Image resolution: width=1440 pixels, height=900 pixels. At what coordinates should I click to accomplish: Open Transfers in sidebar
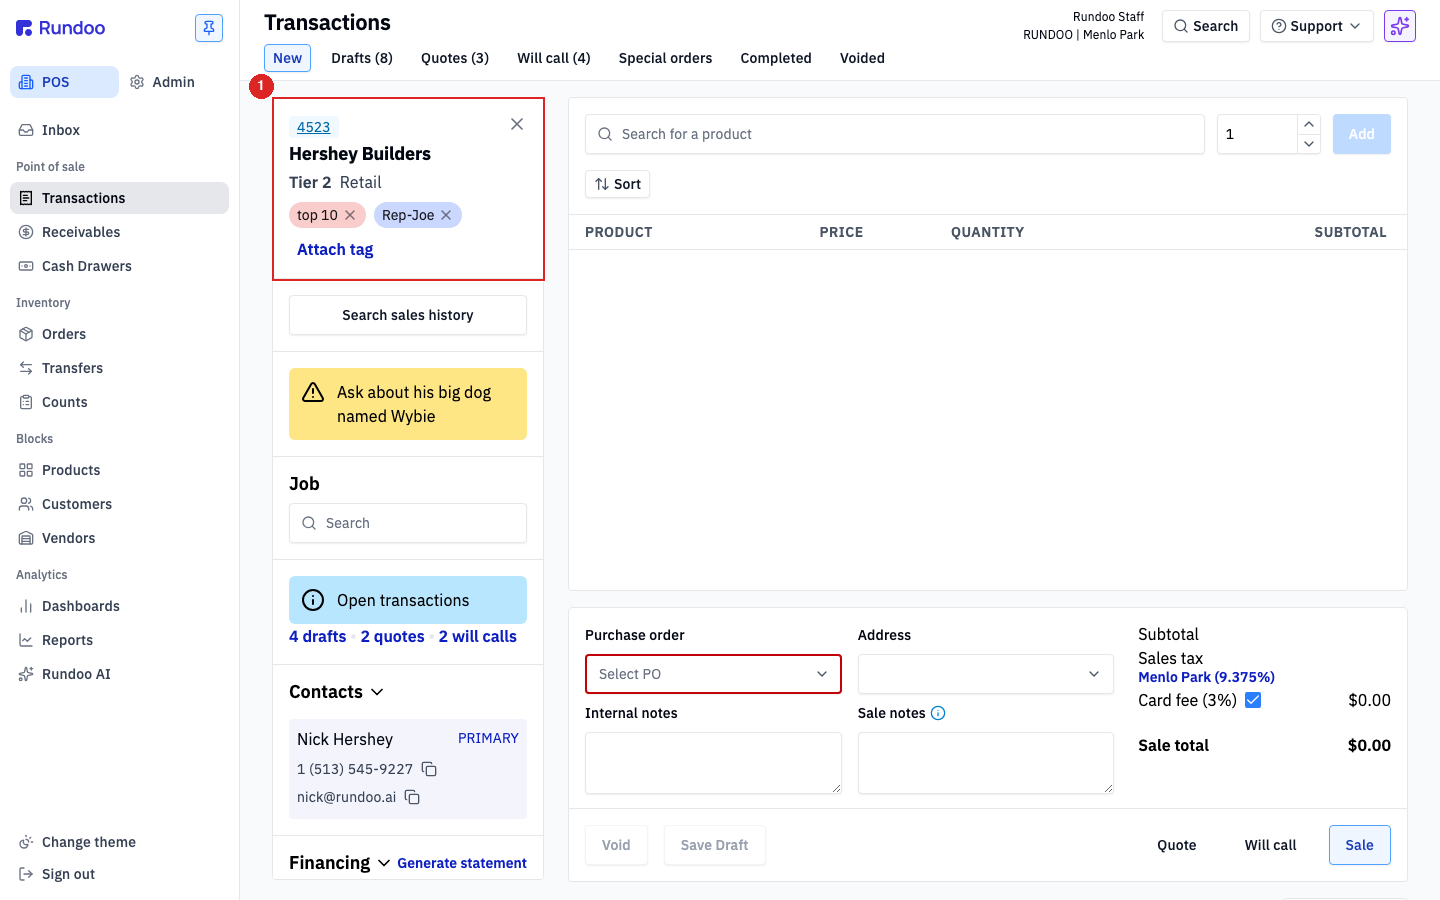coord(119,368)
